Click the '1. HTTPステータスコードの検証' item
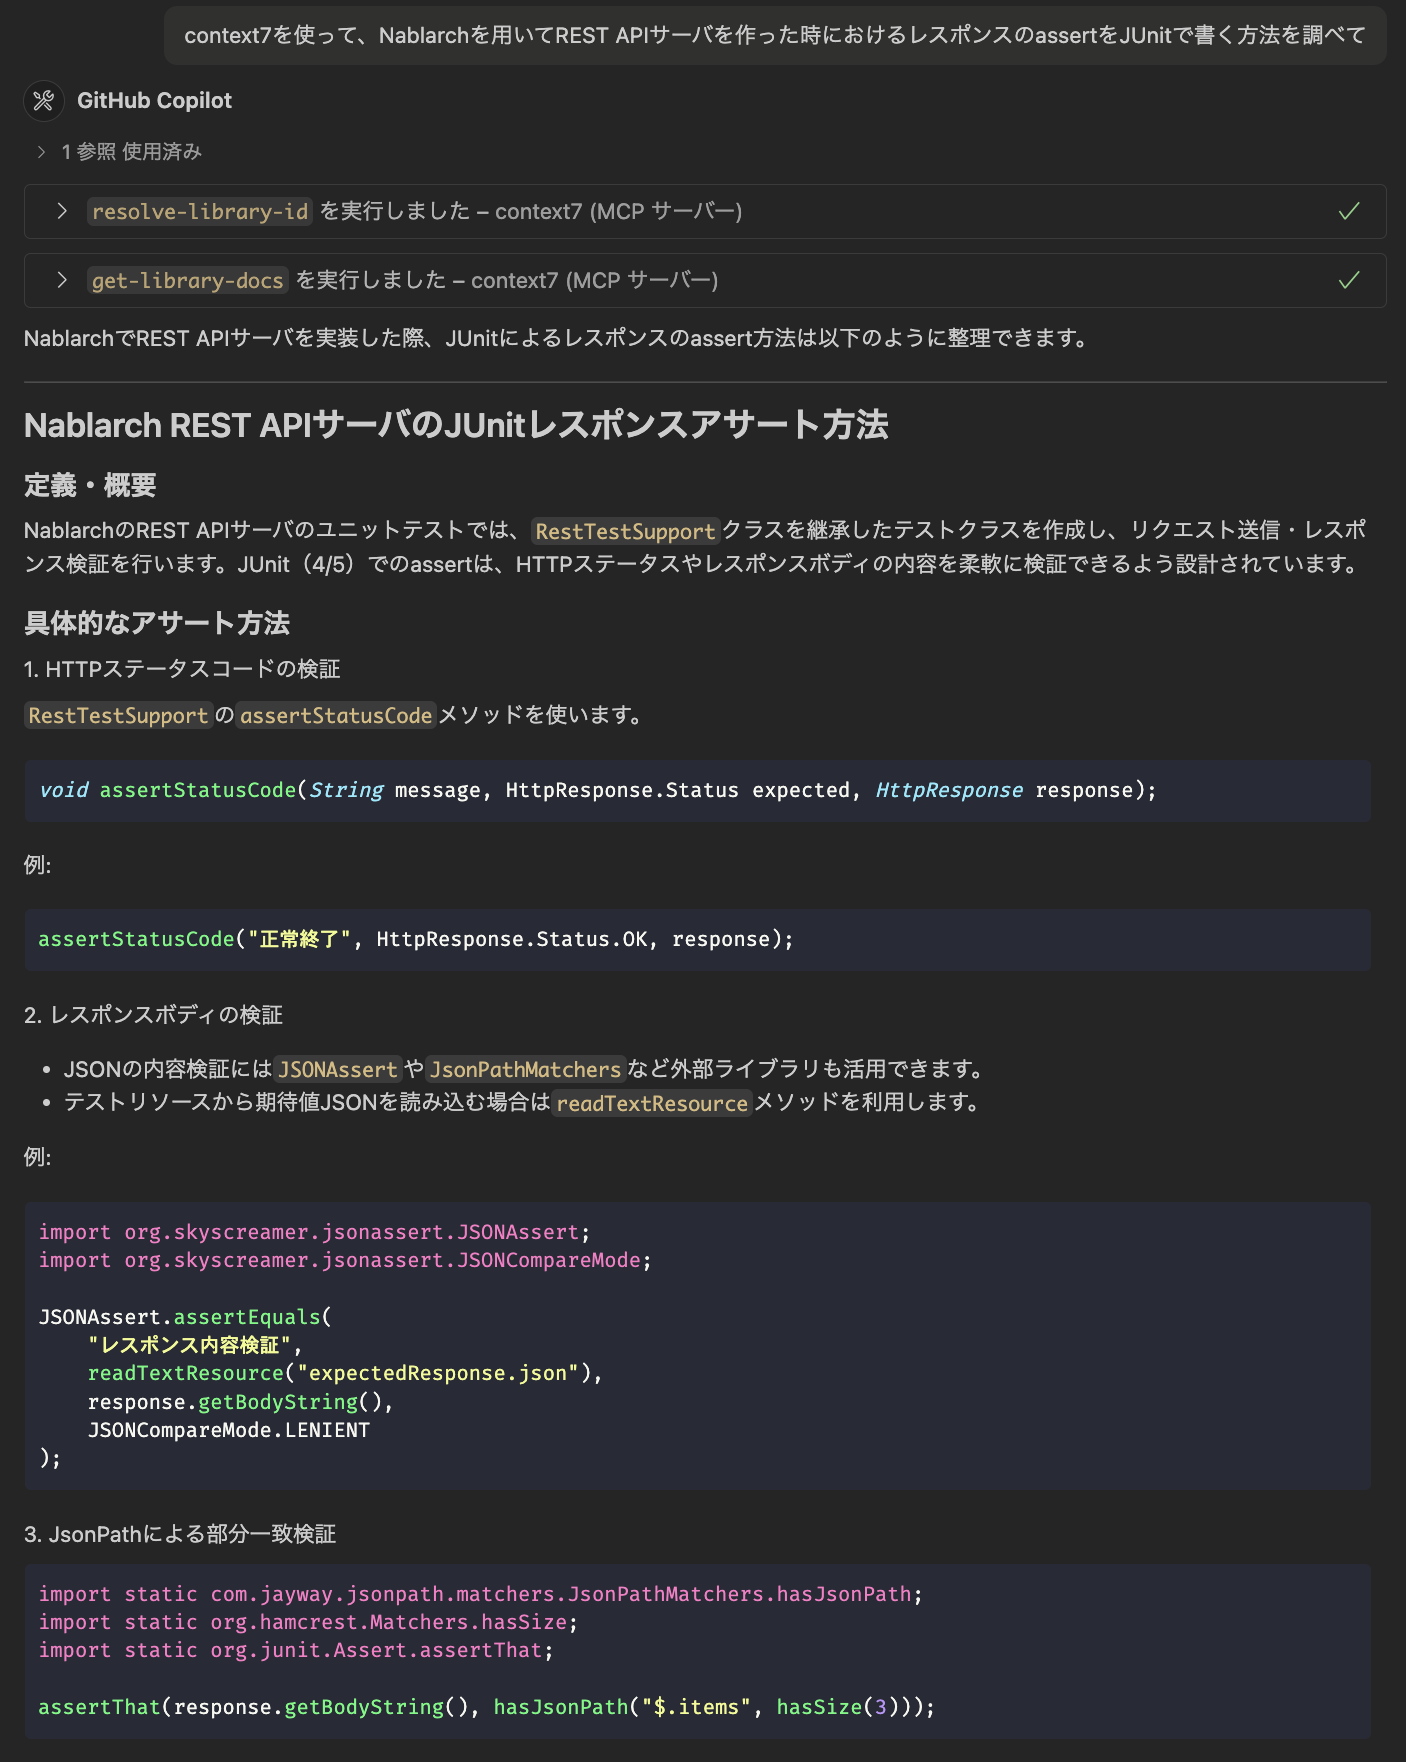The image size is (1406, 1762). pyautogui.click(x=183, y=669)
